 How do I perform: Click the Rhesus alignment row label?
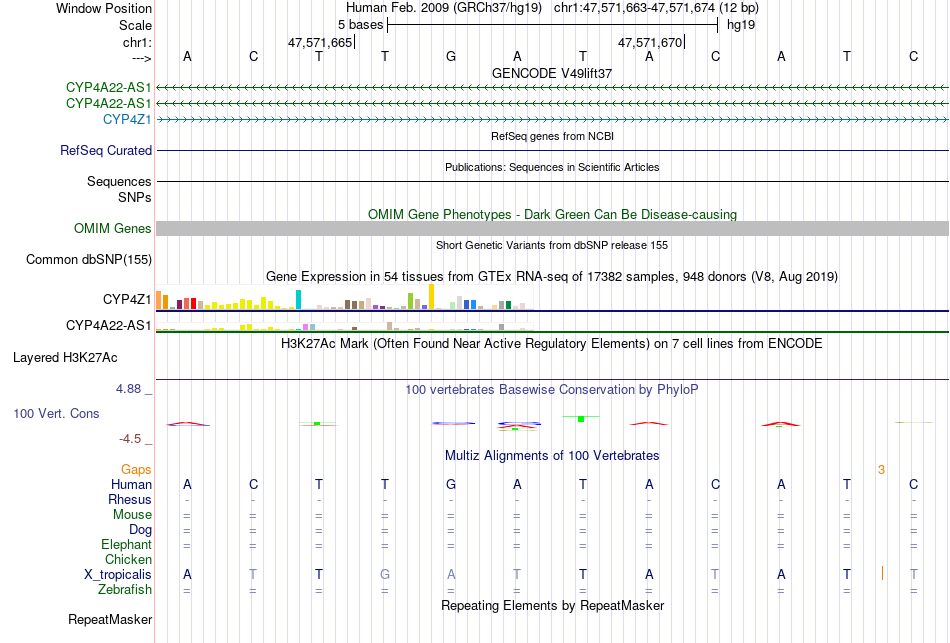tap(130, 499)
